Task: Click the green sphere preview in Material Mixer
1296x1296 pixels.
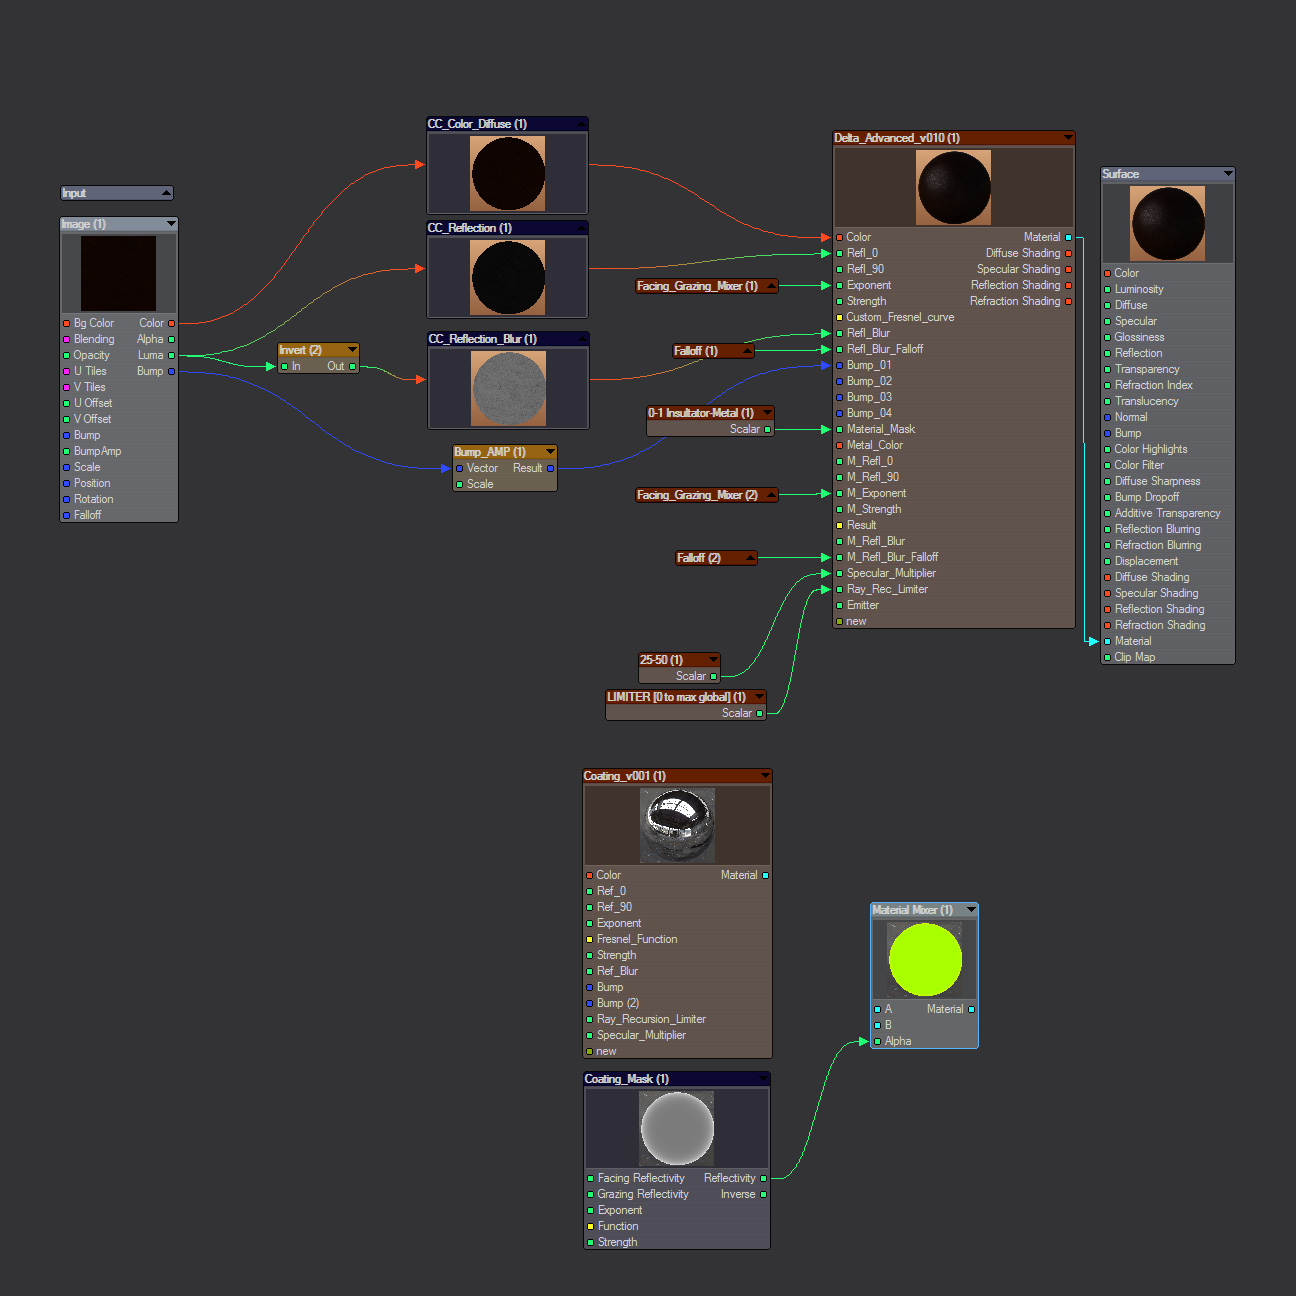Action: tap(925, 960)
